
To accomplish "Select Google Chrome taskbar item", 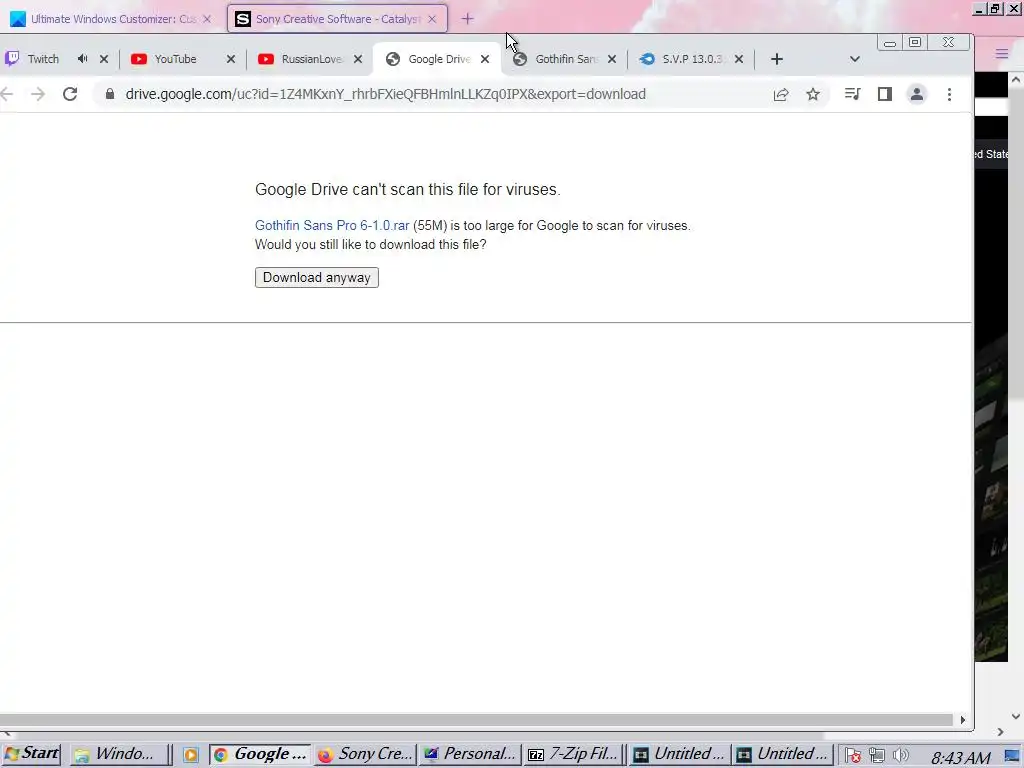I will (261, 754).
